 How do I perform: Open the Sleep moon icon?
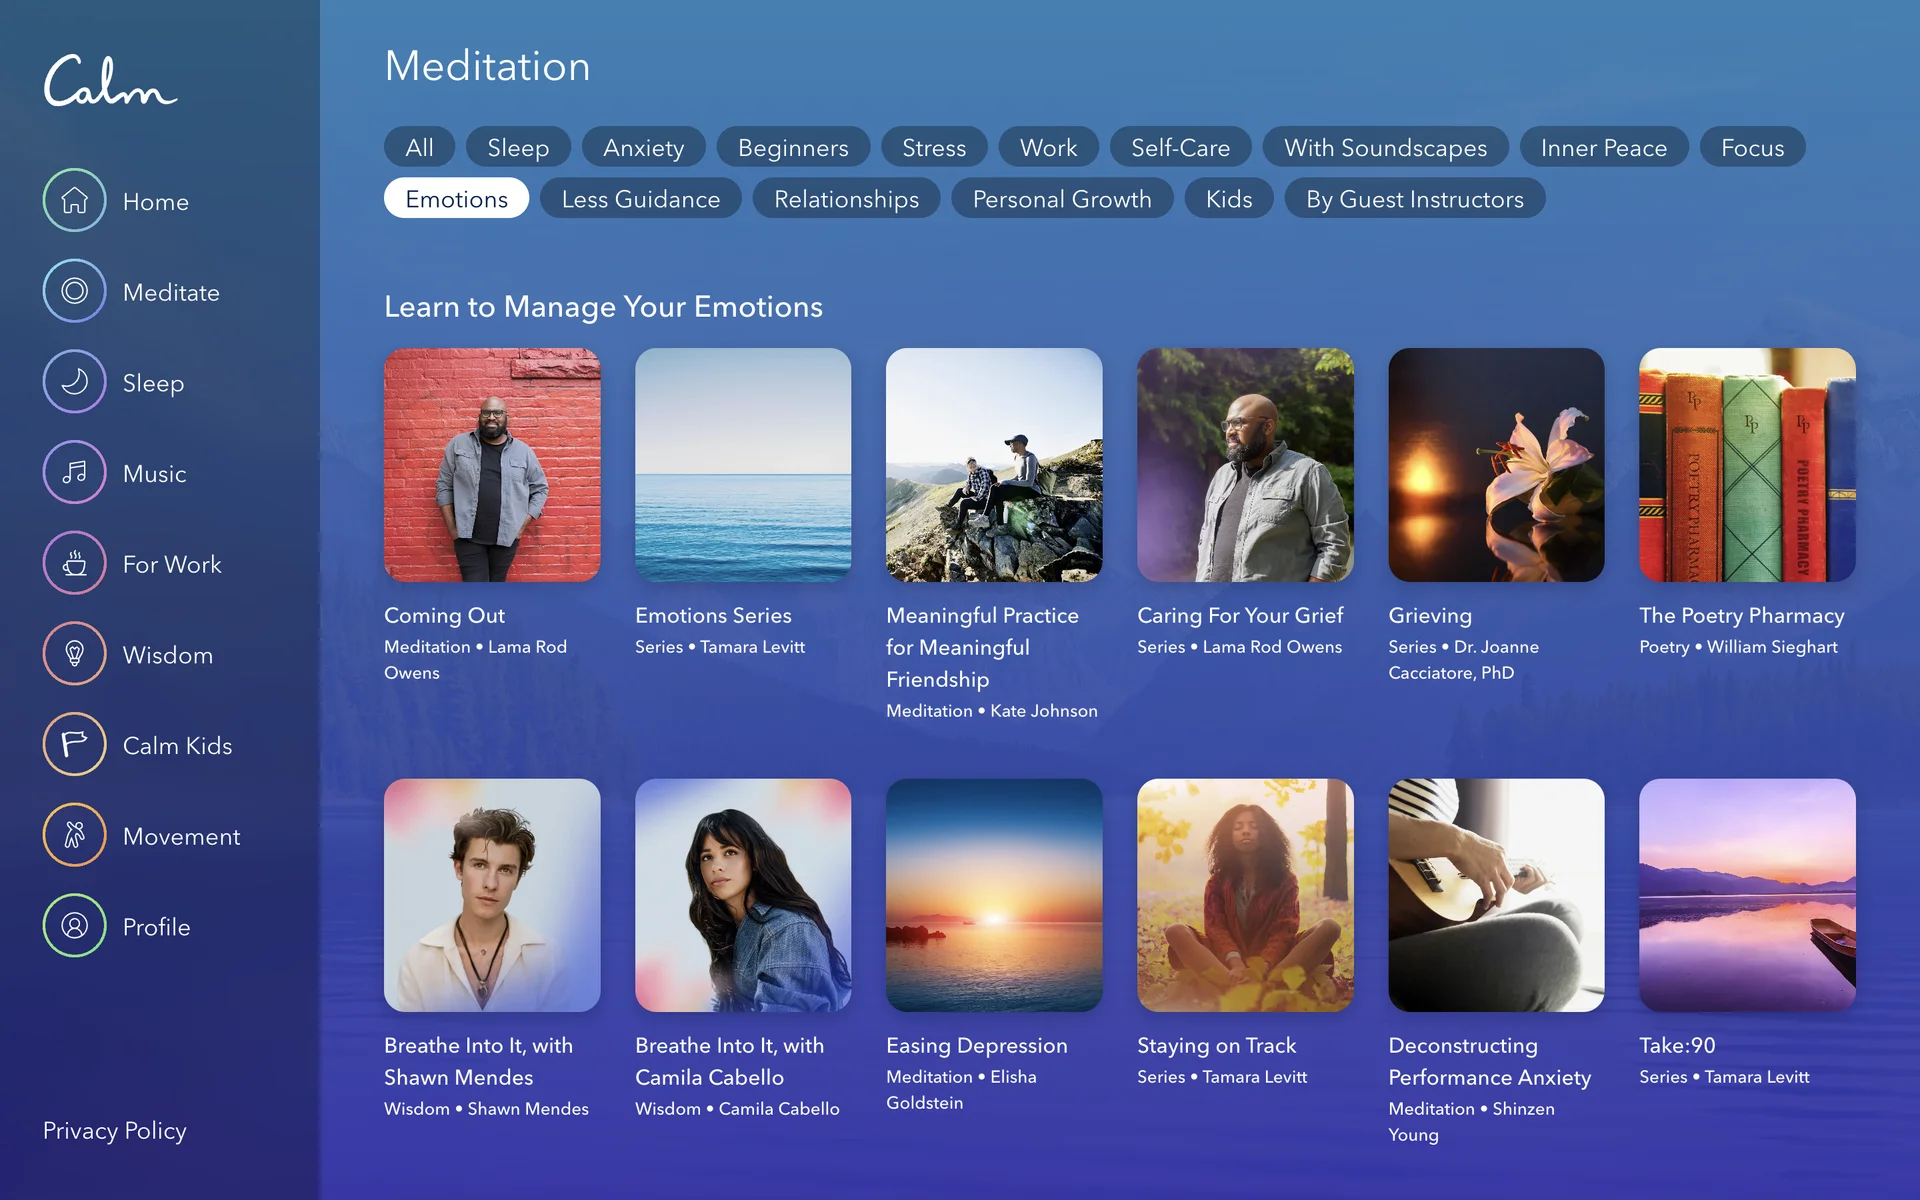point(74,382)
